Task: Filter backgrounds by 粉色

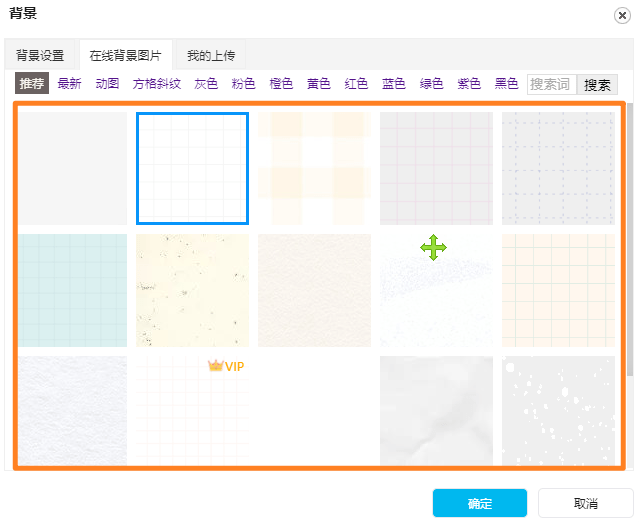Action: click(243, 84)
